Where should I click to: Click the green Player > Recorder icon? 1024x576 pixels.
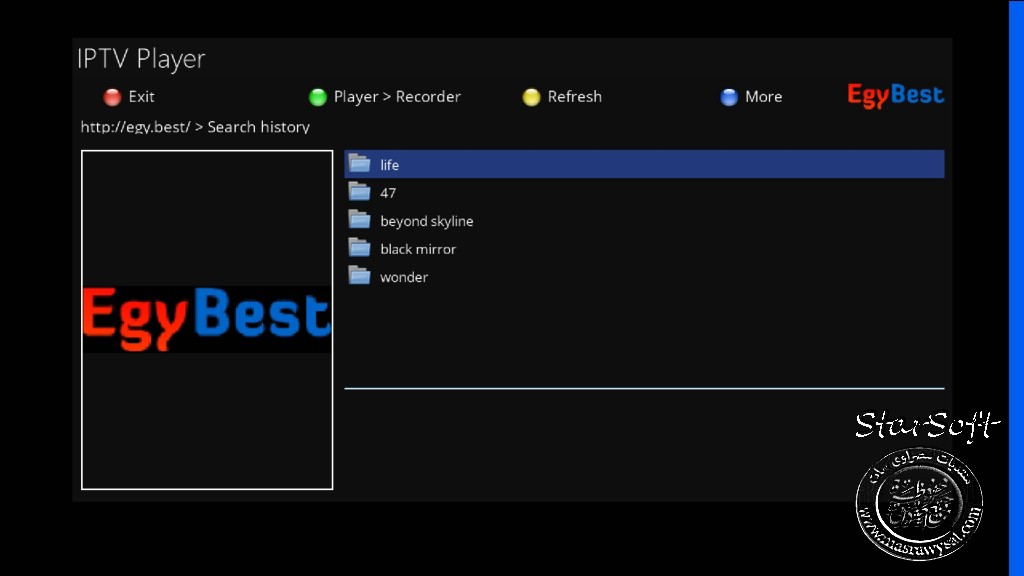[x=318, y=97]
